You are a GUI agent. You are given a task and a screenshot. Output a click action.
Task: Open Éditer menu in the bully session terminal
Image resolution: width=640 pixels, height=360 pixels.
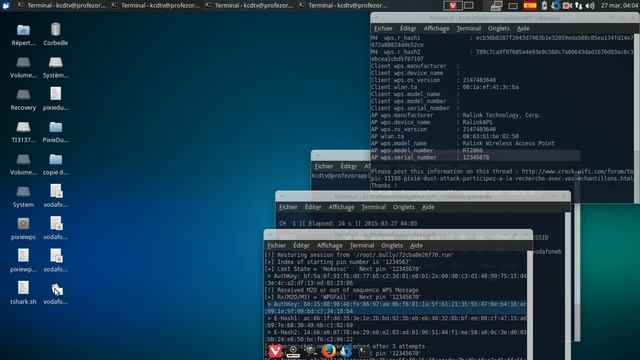pyautogui.click(x=301, y=246)
